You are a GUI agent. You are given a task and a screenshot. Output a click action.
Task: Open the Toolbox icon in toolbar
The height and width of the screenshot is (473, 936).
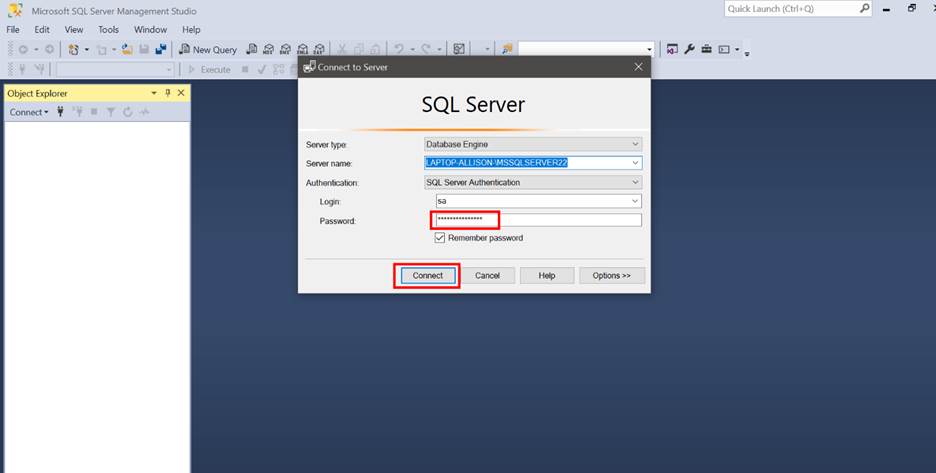(x=706, y=49)
